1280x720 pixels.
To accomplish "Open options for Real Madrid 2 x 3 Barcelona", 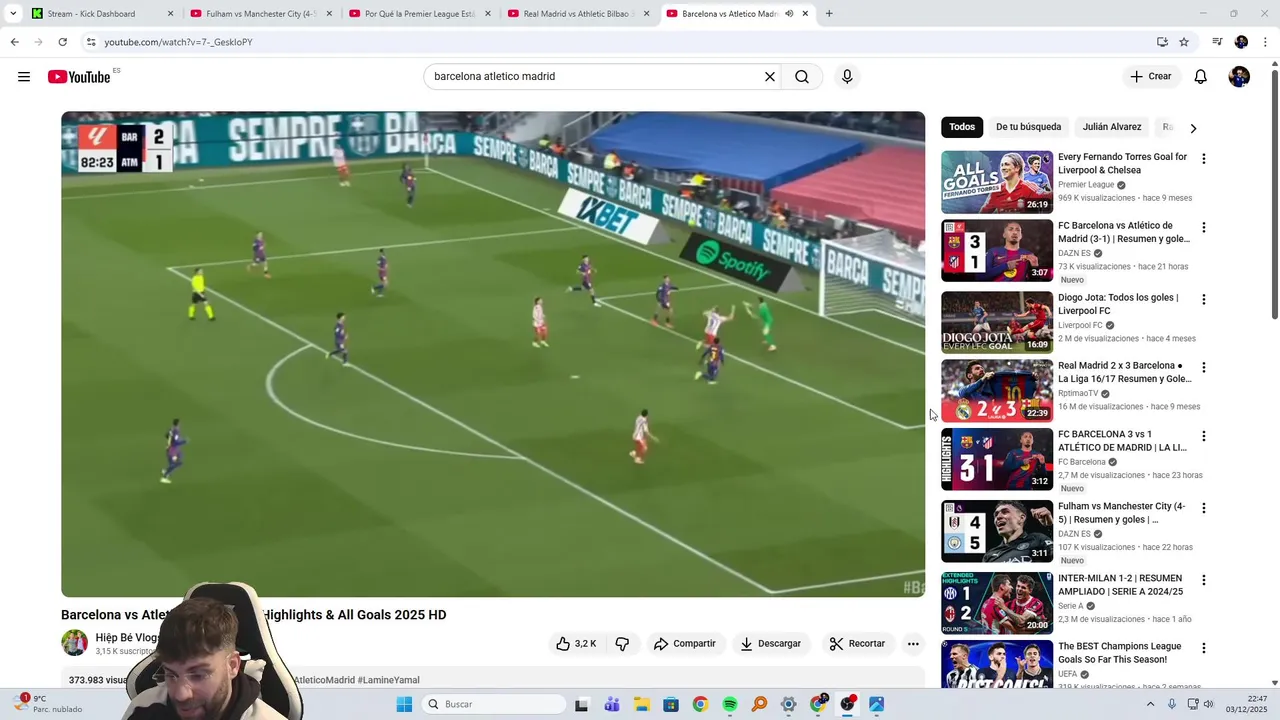I will (1204, 367).
